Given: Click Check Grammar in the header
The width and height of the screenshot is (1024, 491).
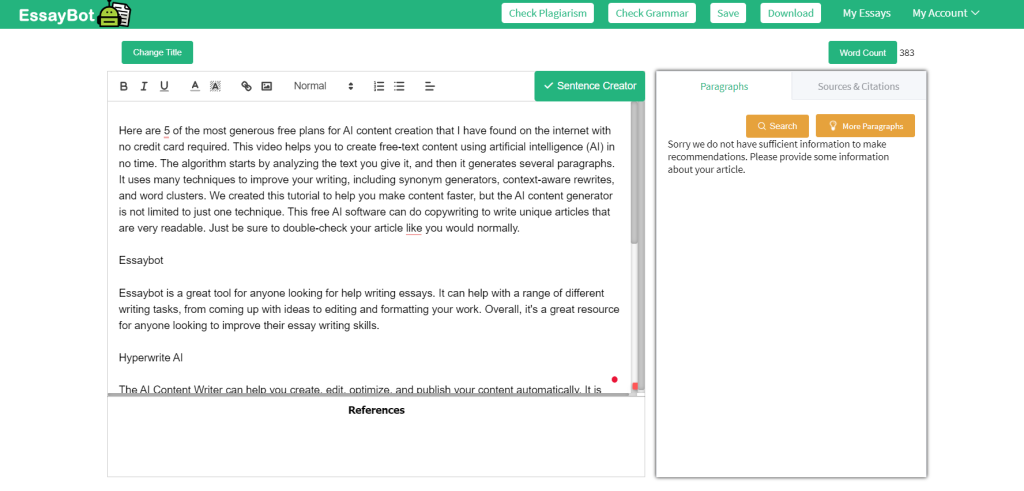Looking at the screenshot, I should [x=652, y=13].
